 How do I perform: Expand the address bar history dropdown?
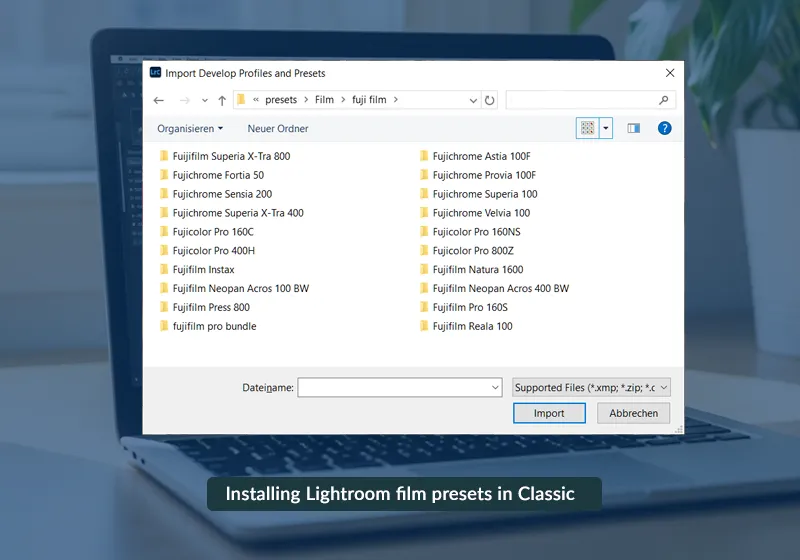[x=473, y=100]
